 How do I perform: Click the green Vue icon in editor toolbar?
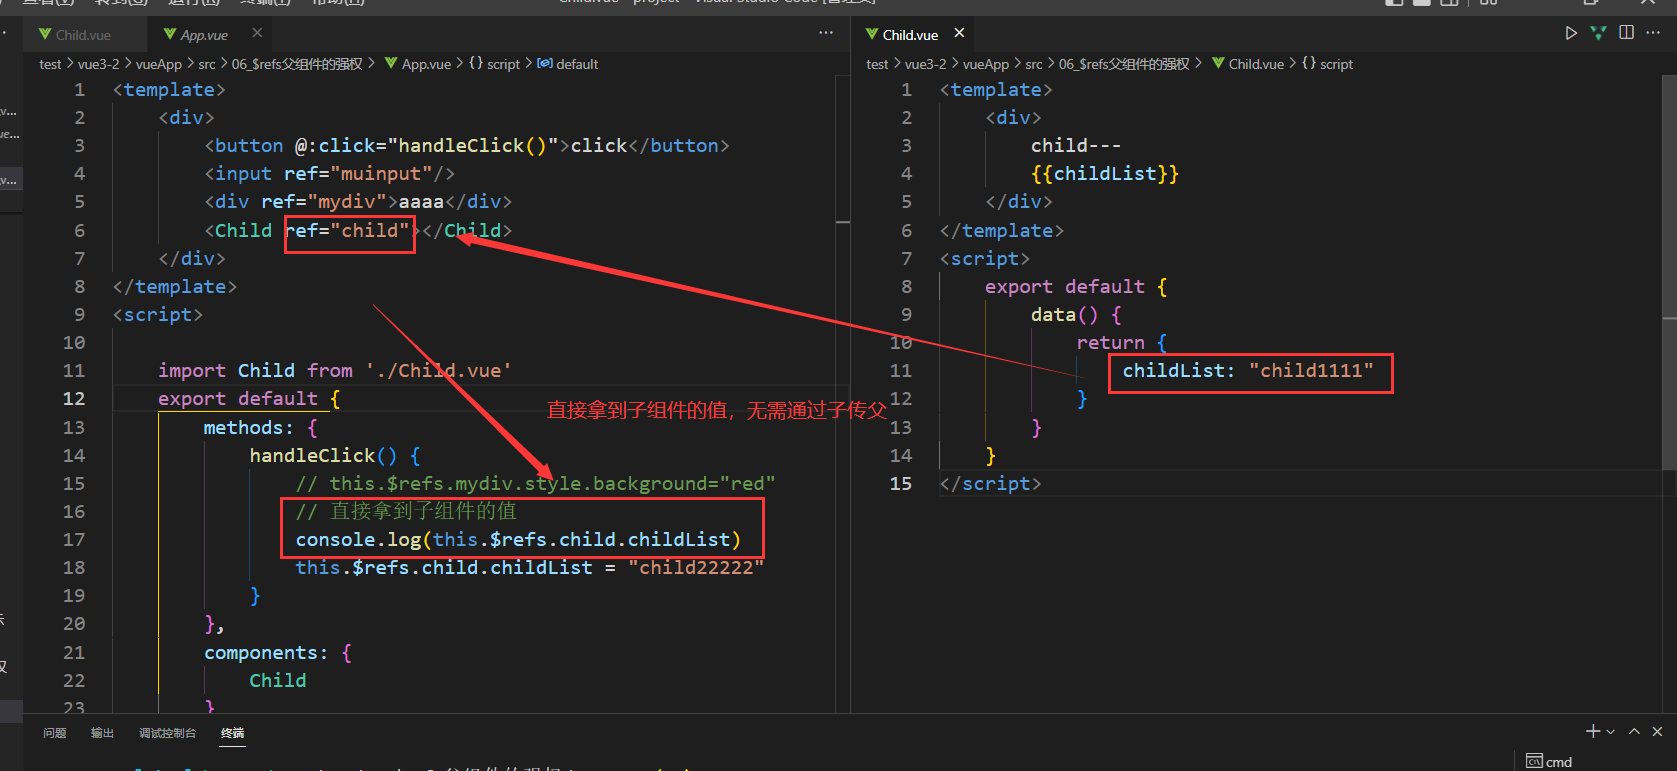point(1598,33)
